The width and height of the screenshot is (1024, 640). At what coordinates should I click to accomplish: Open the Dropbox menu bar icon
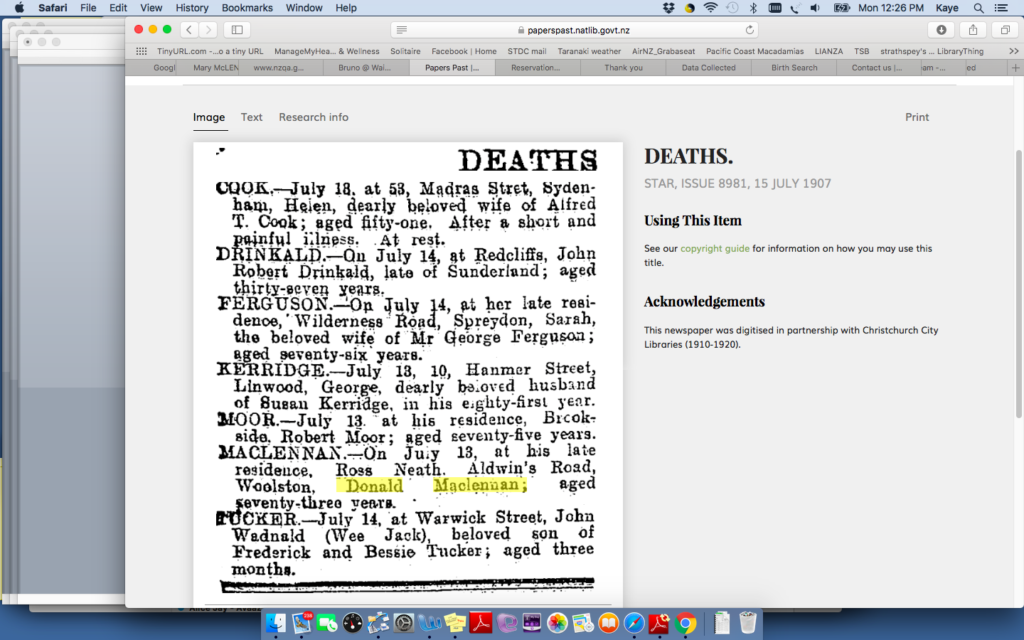coord(668,8)
